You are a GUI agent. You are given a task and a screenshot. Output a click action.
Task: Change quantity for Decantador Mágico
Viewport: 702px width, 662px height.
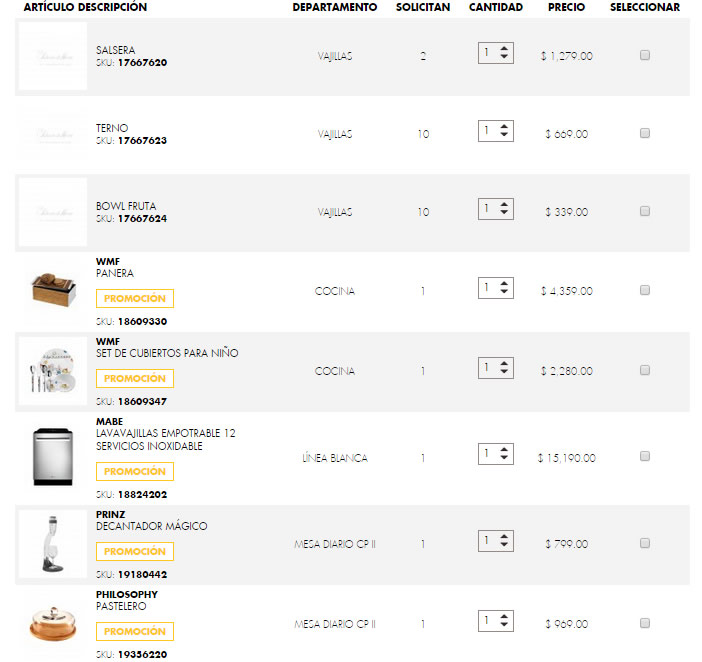pos(496,541)
